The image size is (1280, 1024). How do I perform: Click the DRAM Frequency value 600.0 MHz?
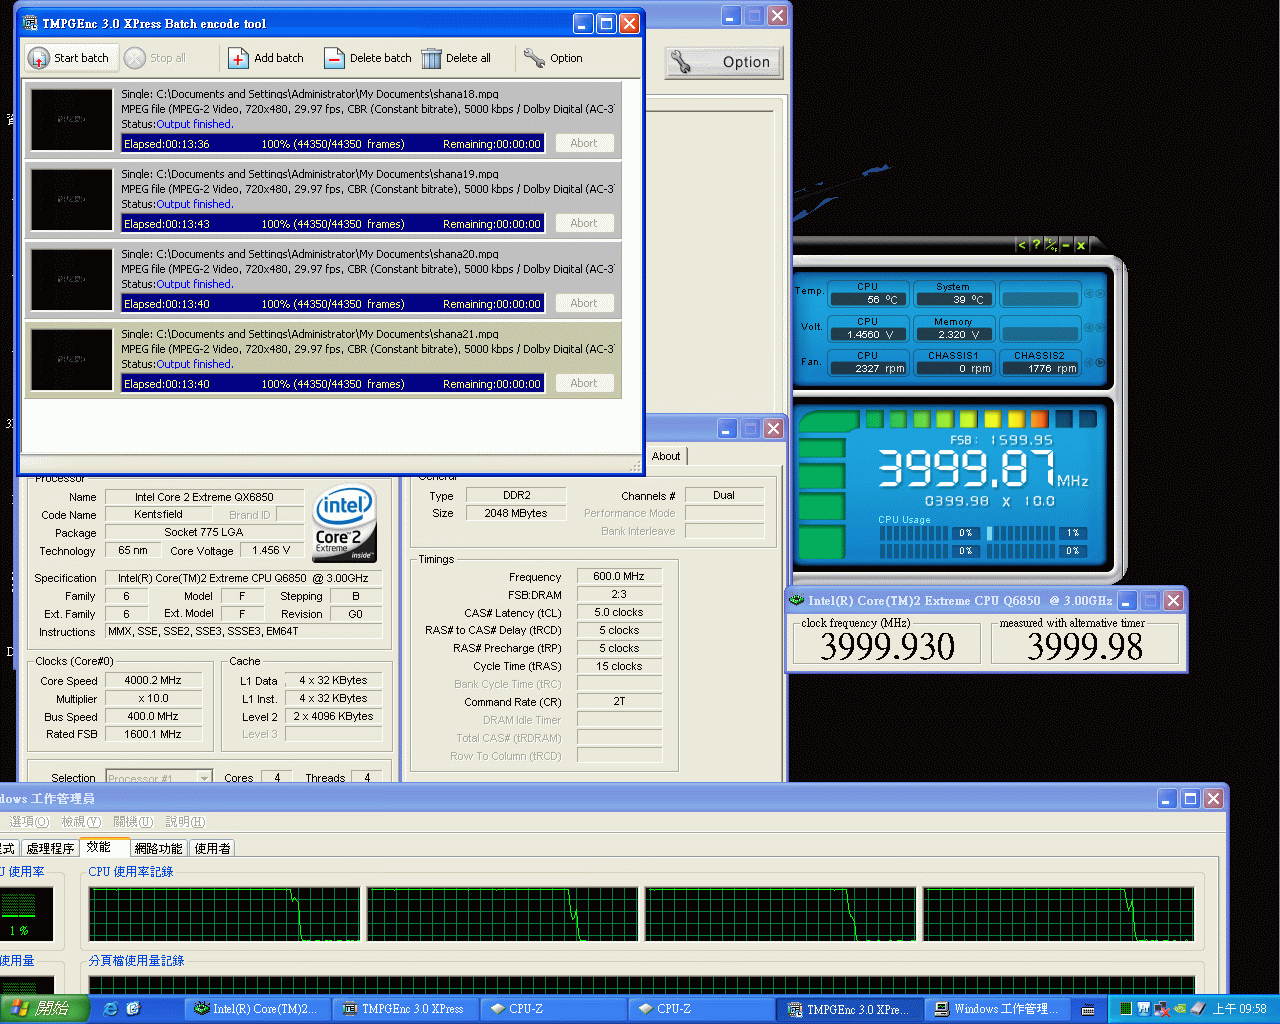[x=619, y=576]
